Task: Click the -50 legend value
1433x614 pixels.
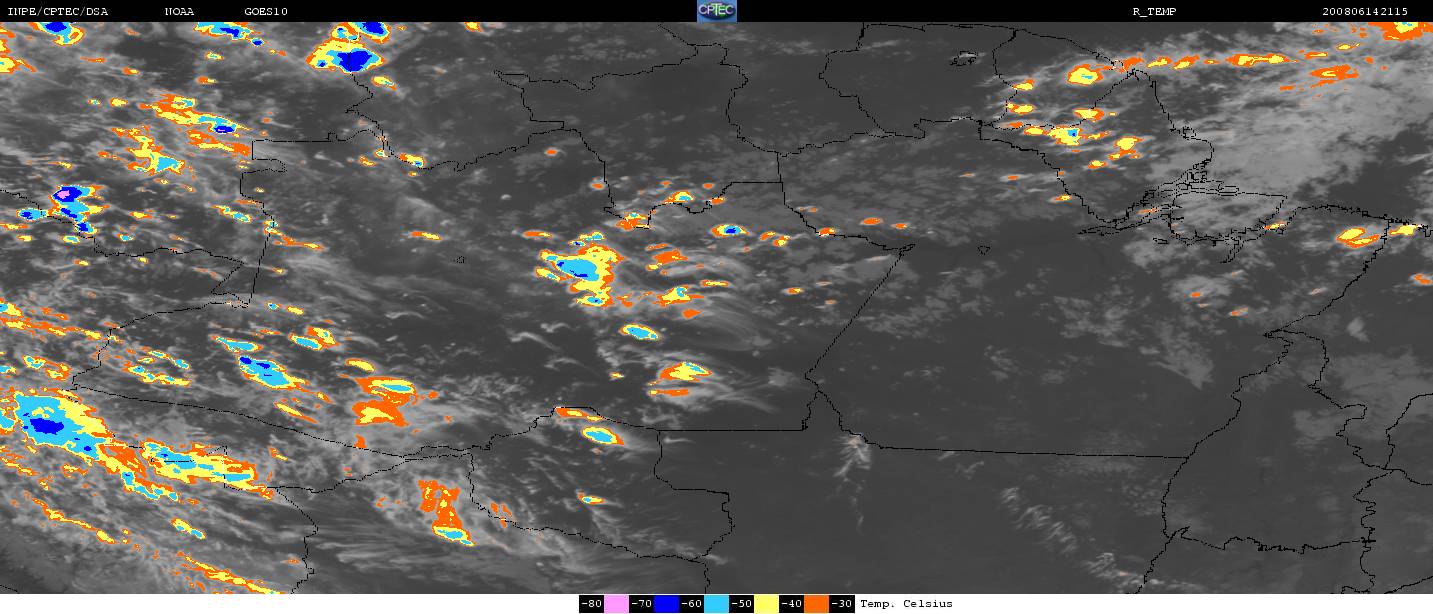Action: coord(741,604)
